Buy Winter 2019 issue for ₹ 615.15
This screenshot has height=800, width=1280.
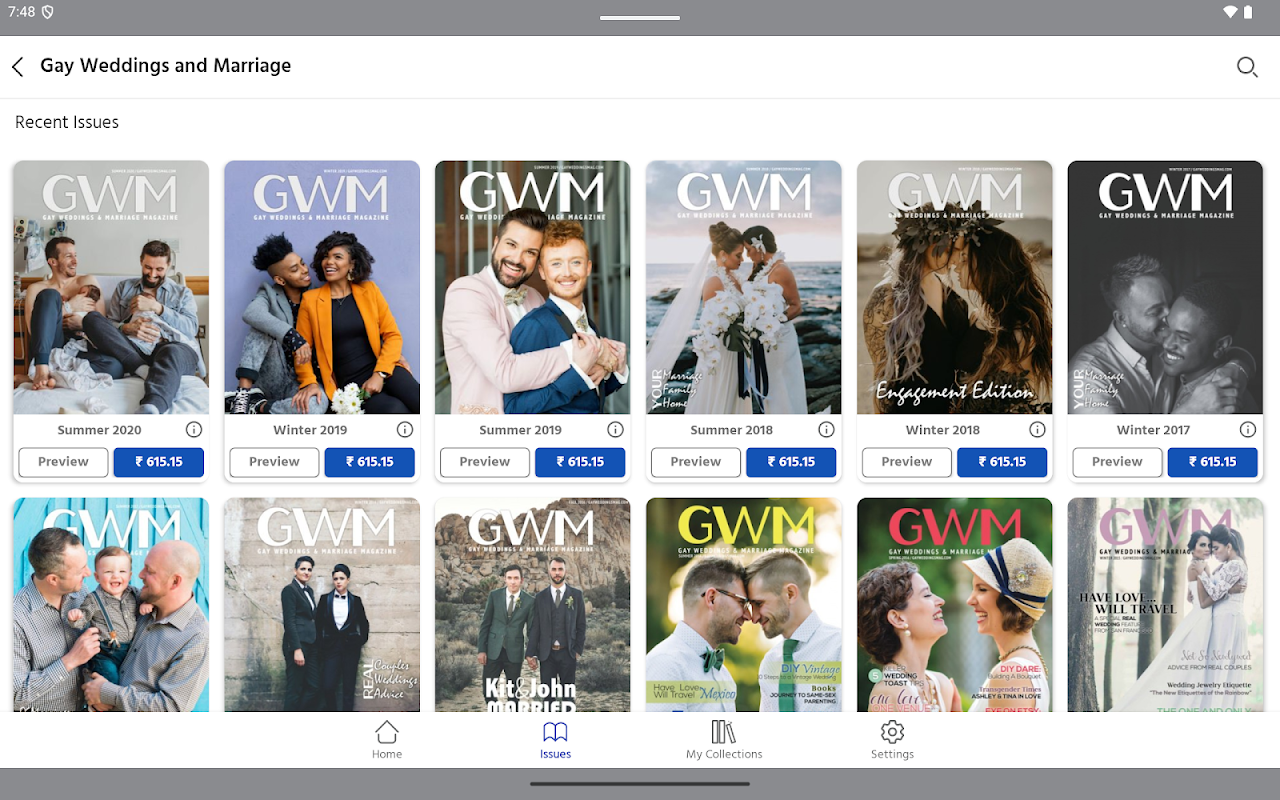click(370, 462)
